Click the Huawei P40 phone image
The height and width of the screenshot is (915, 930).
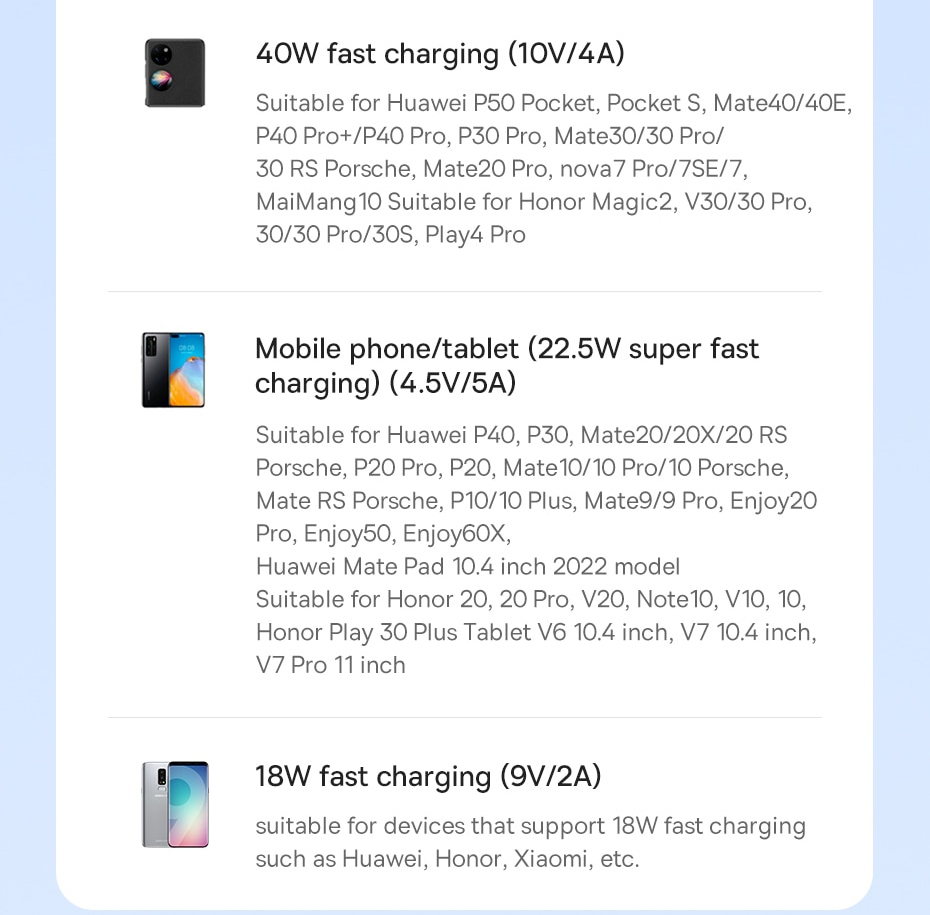tap(173, 370)
